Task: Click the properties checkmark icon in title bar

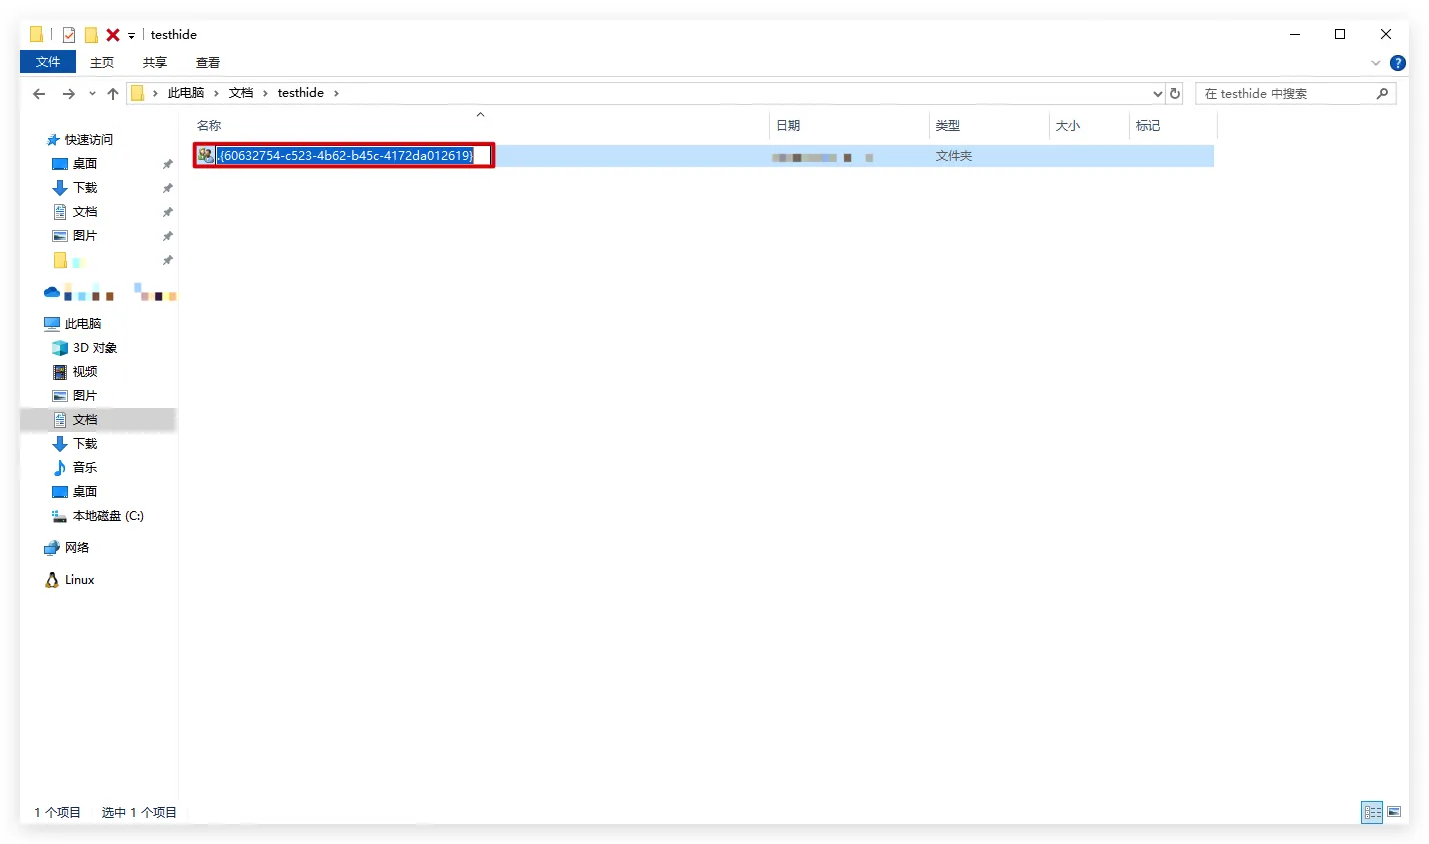Action: click(69, 35)
